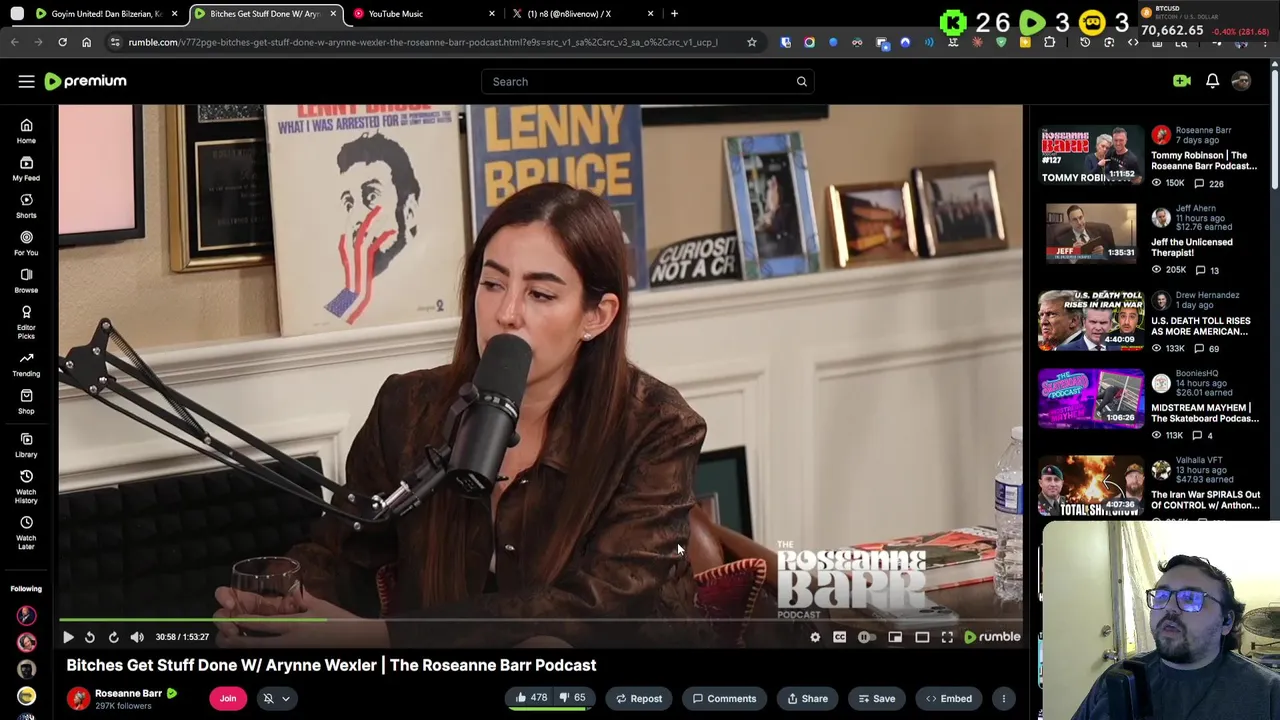Open the MIDSTREAM MAYHEM video title
1280x720 pixels.
[x=1204, y=413]
